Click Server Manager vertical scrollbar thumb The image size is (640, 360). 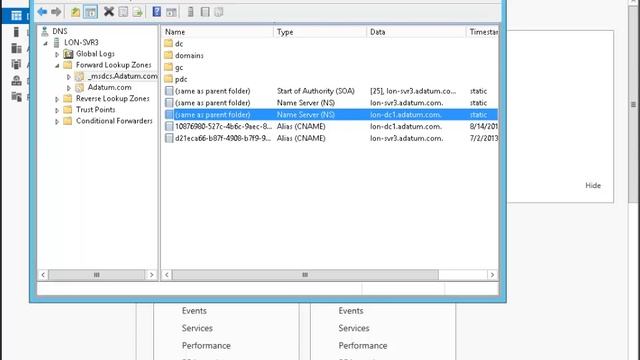(x=633, y=104)
